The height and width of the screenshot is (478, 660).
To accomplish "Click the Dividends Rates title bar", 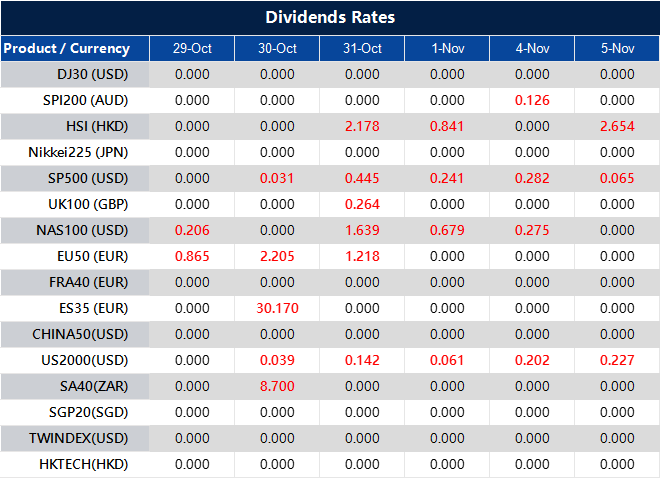I will click(x=330, y=18).
